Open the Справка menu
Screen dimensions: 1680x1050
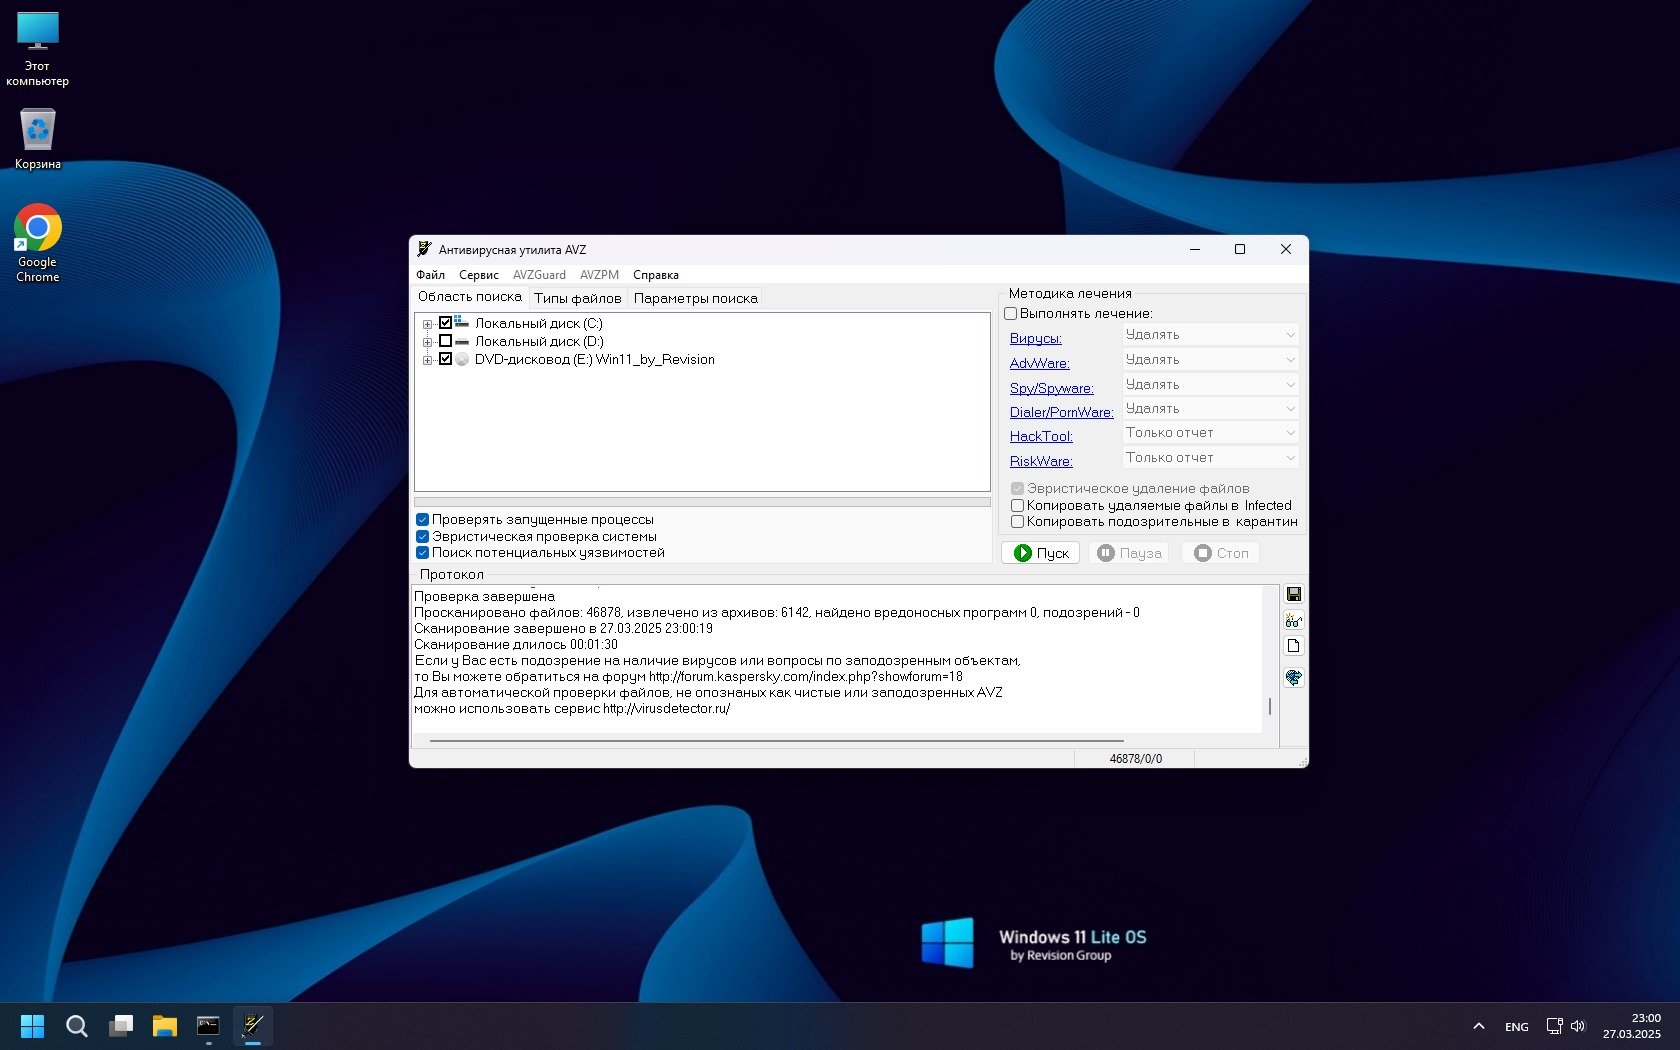[656, 275]
